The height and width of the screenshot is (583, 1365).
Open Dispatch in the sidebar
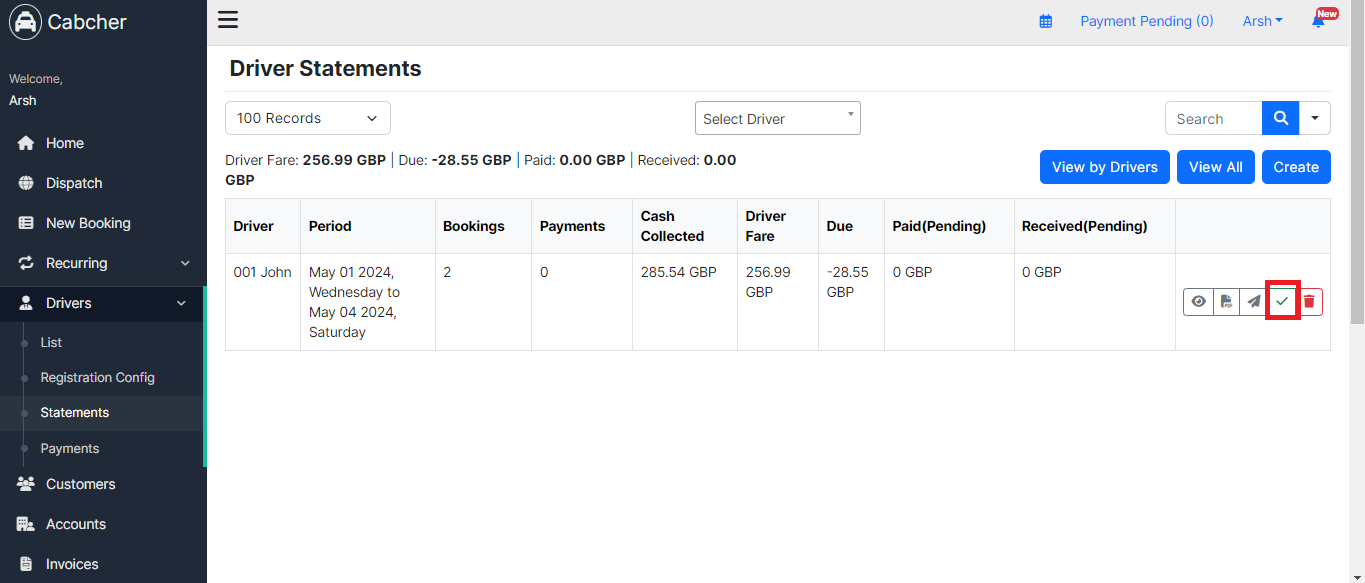74,183
